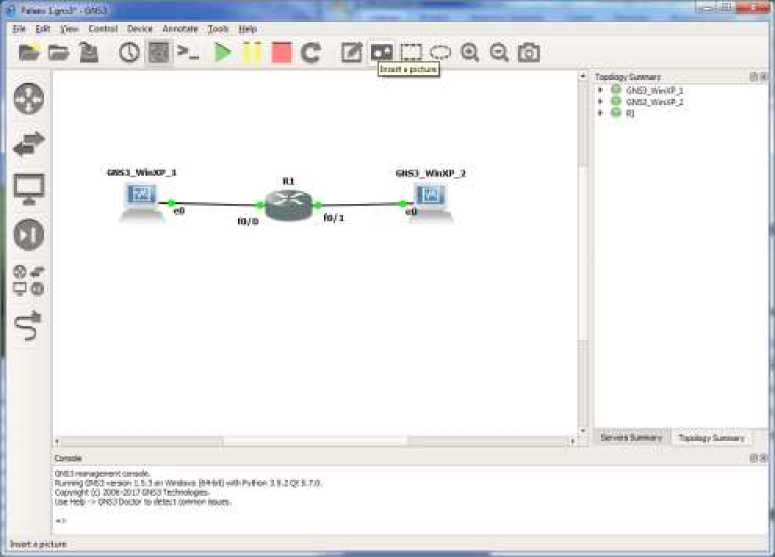
Task: Close the Console panel
Action: tap(764, 458)
